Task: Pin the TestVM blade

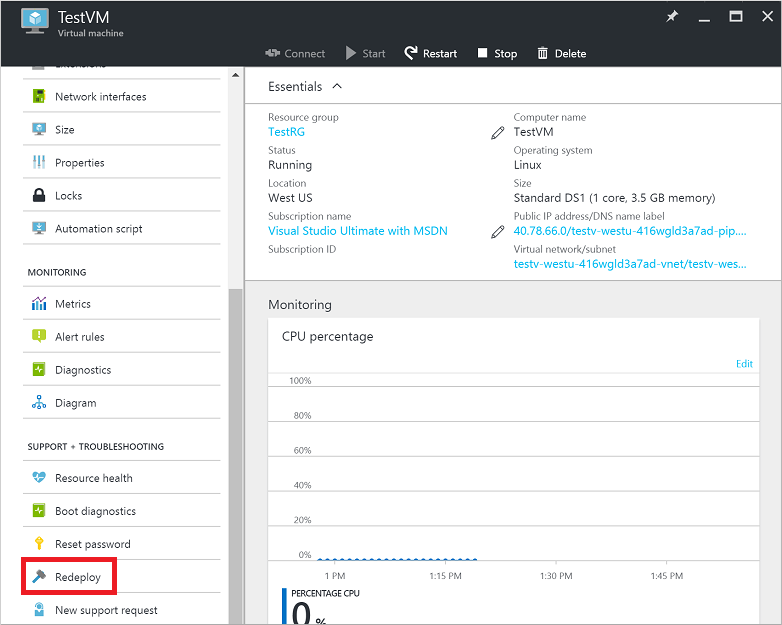Action: (671, 17)
